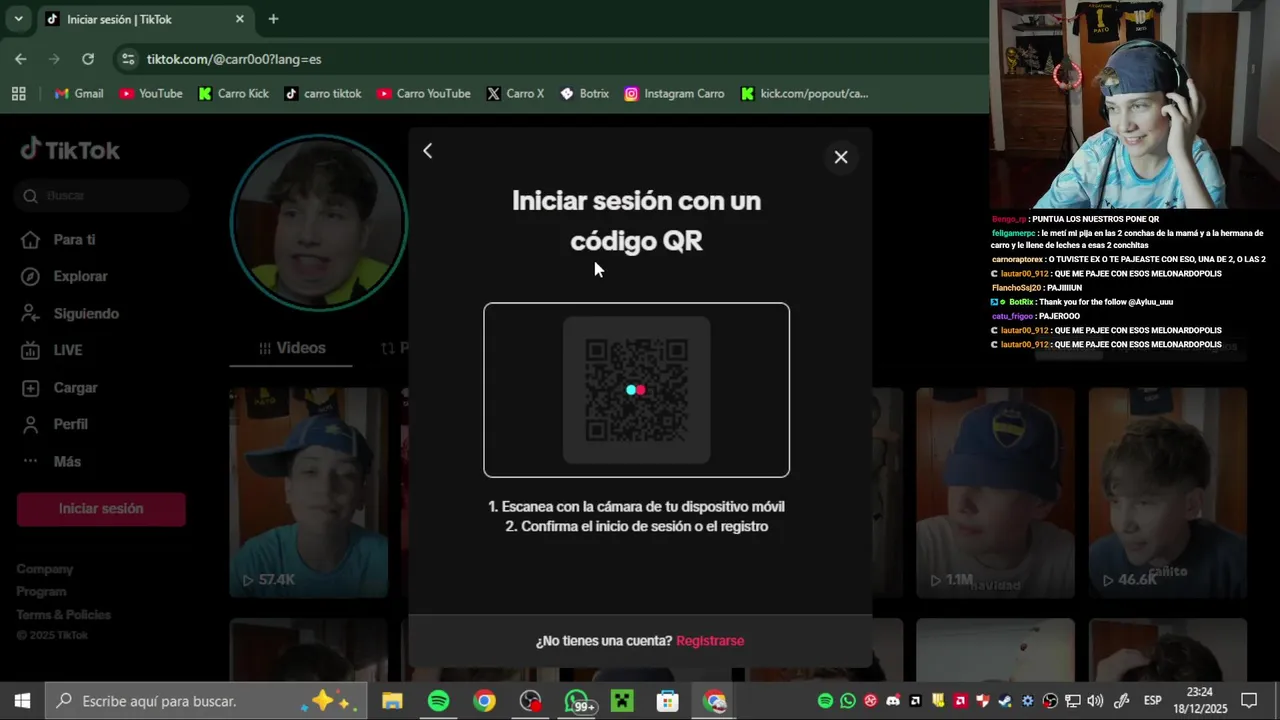
Task: Open the carro tiktok bookmark
Action: click(x=322, y=93)
